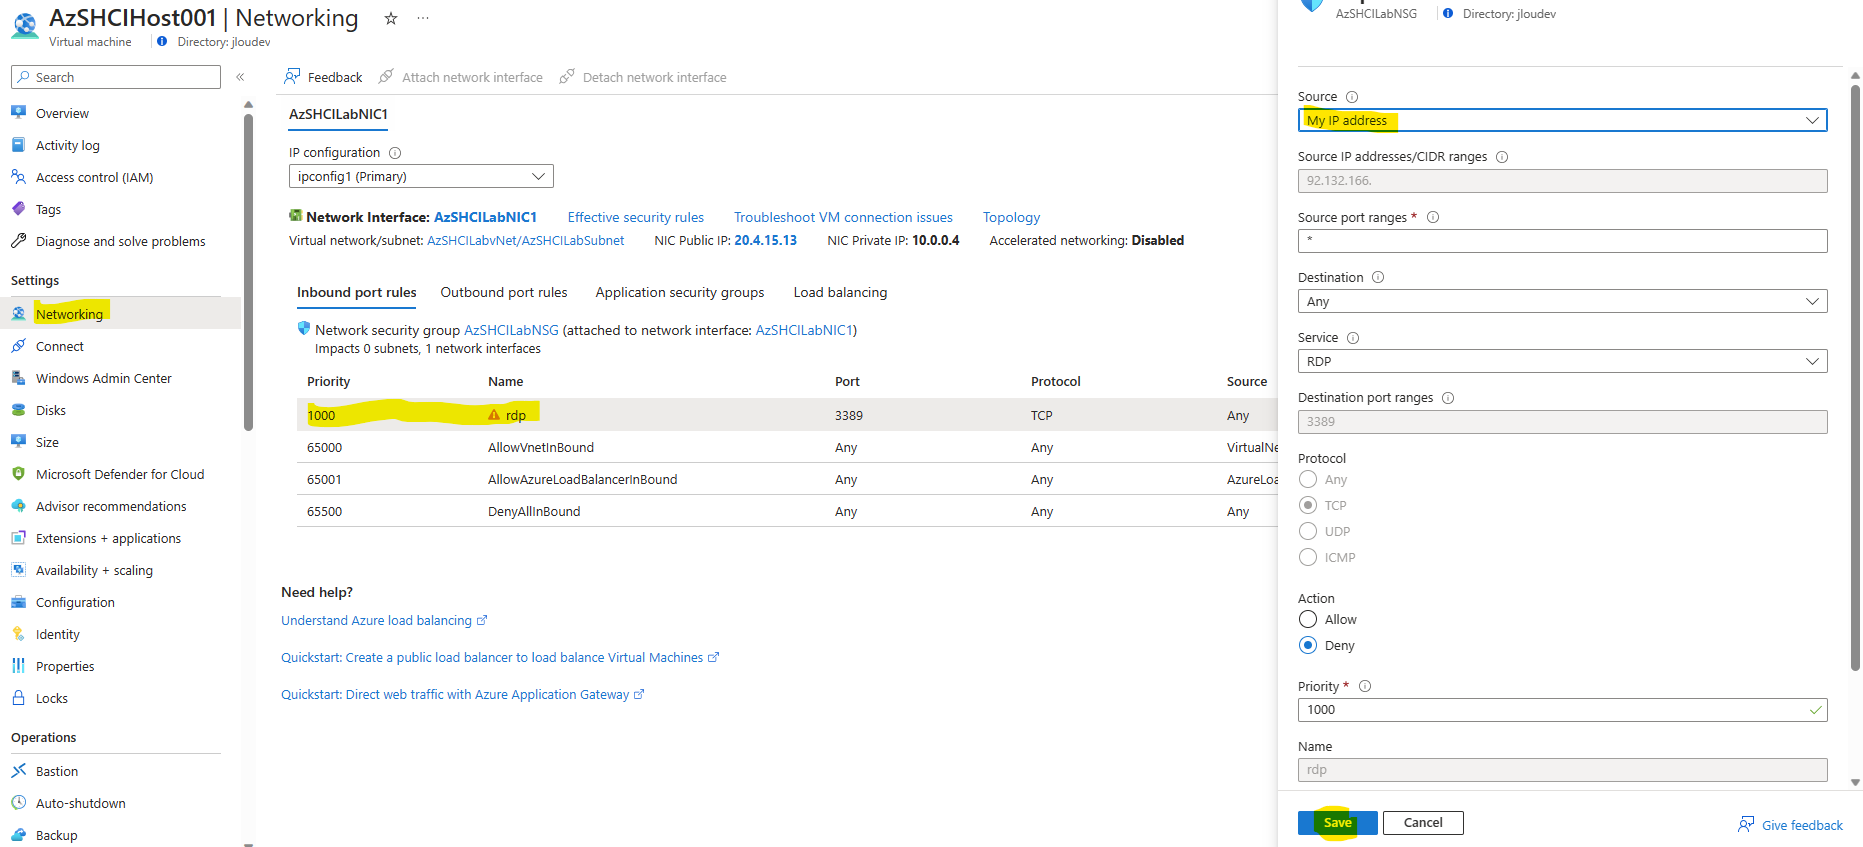Switch to the Inbound port rules tab
This screenshot has height=847, width=1863.
point(356,292)
